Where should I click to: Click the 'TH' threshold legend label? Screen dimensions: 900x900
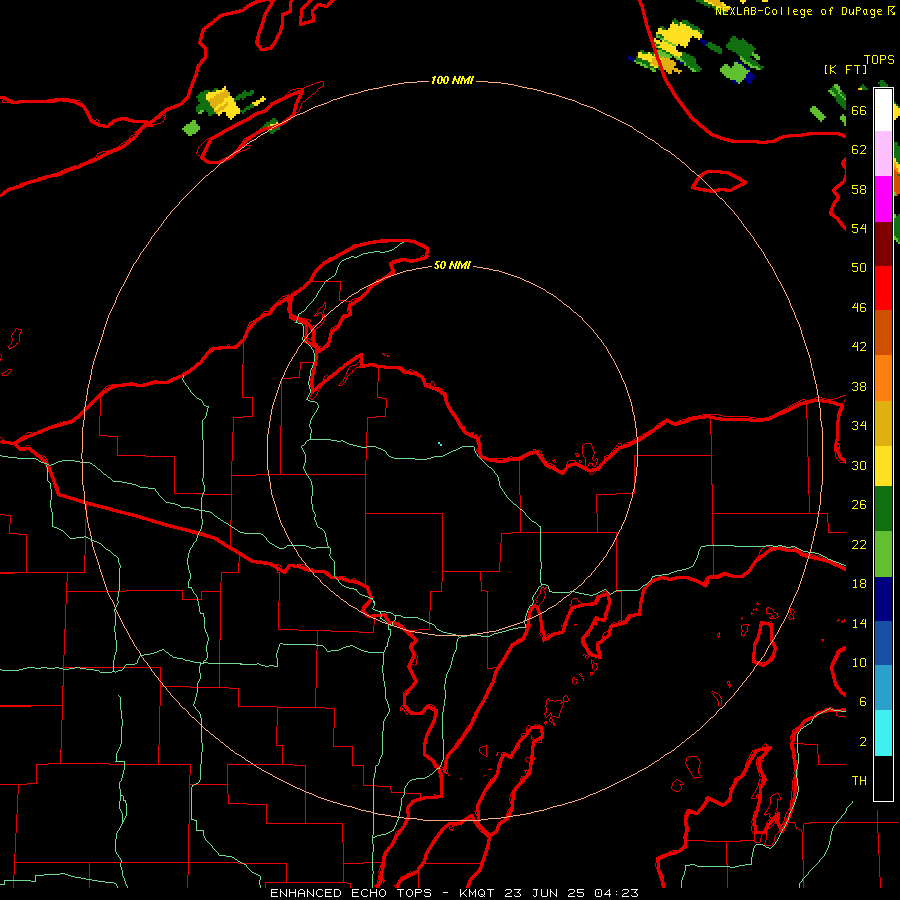click(859, 781)
